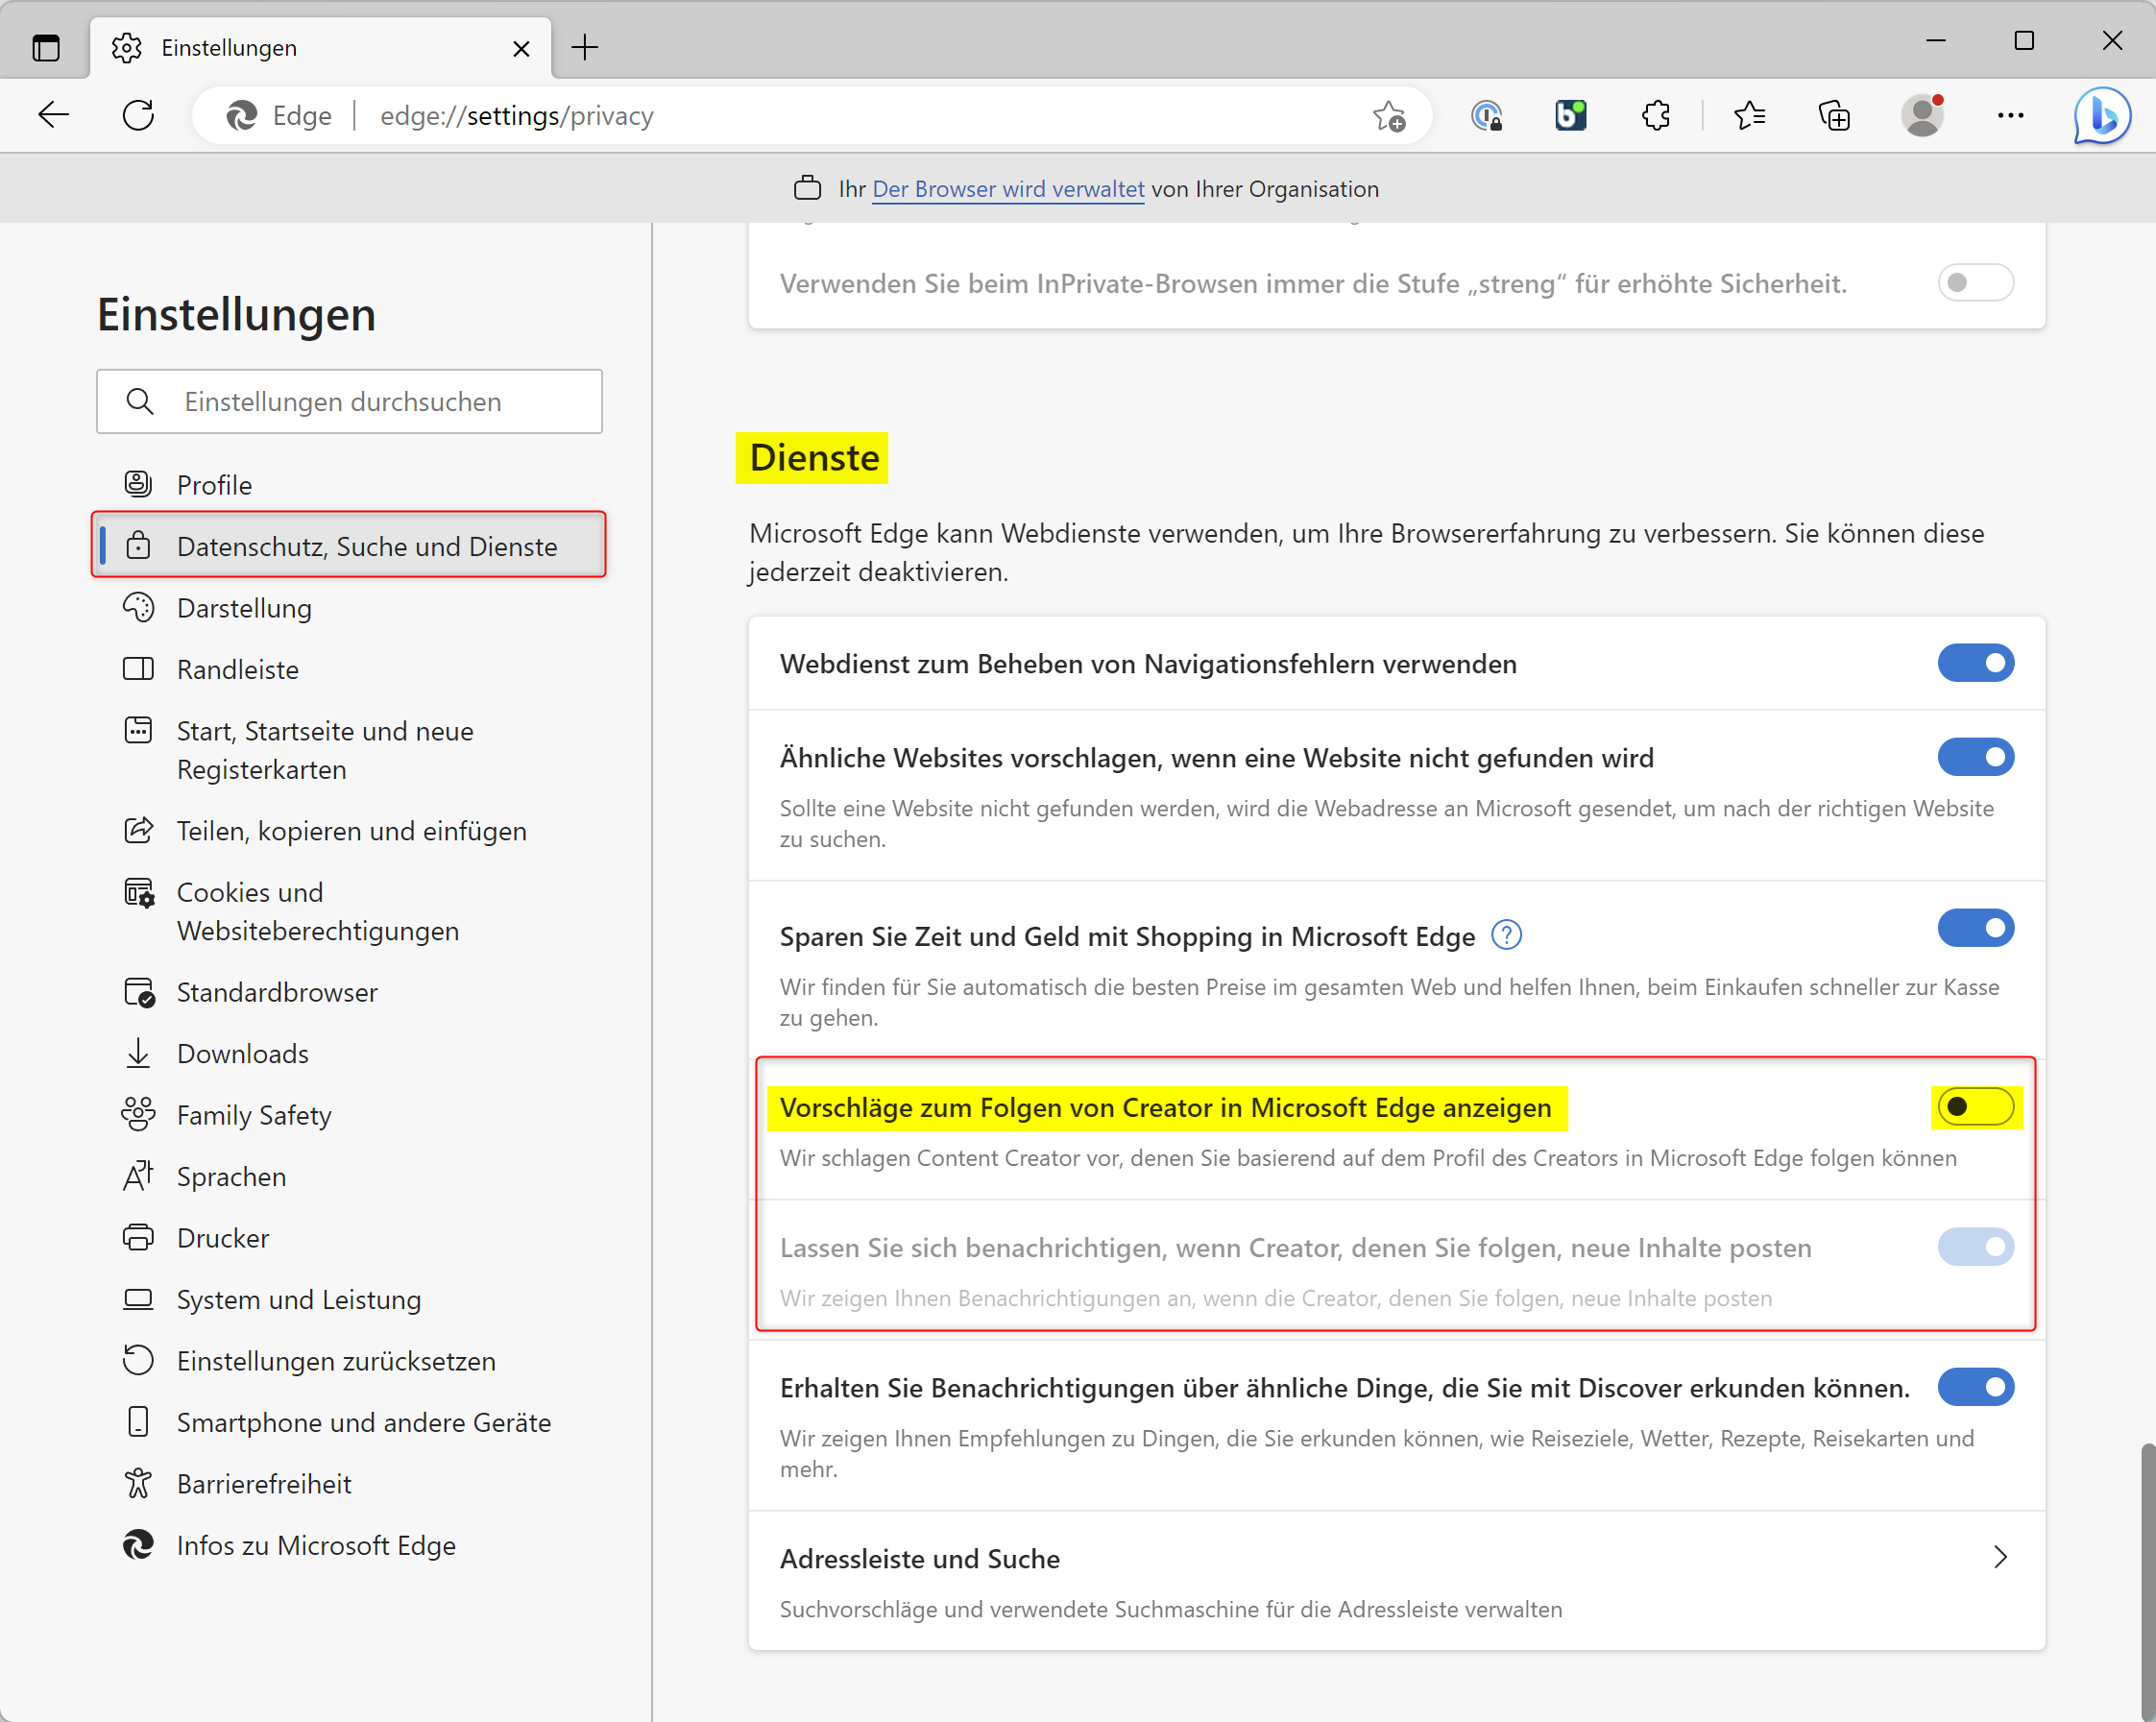Open Smartphone und andere Geräte section
Image resolution: width=2156 pixels, height=1722 pixels.
pyautogui.click(x=349, y=1422)
